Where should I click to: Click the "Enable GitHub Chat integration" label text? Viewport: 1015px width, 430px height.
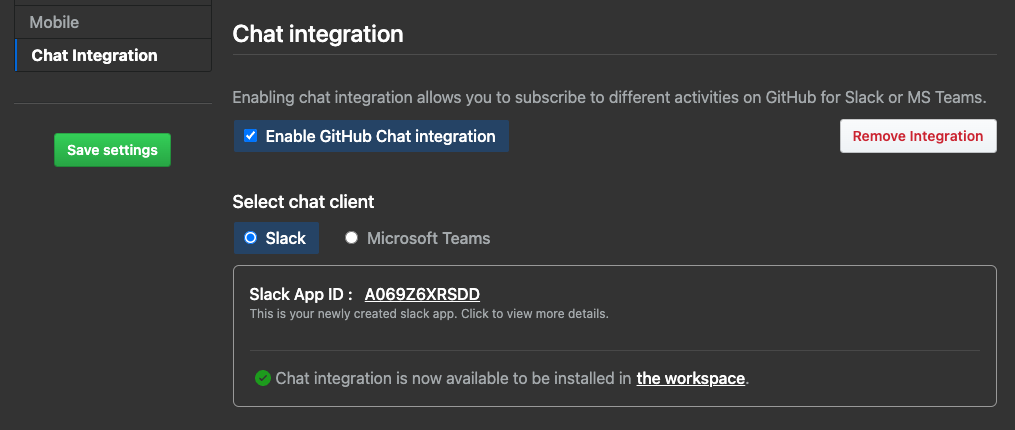[x=380, y=136]
